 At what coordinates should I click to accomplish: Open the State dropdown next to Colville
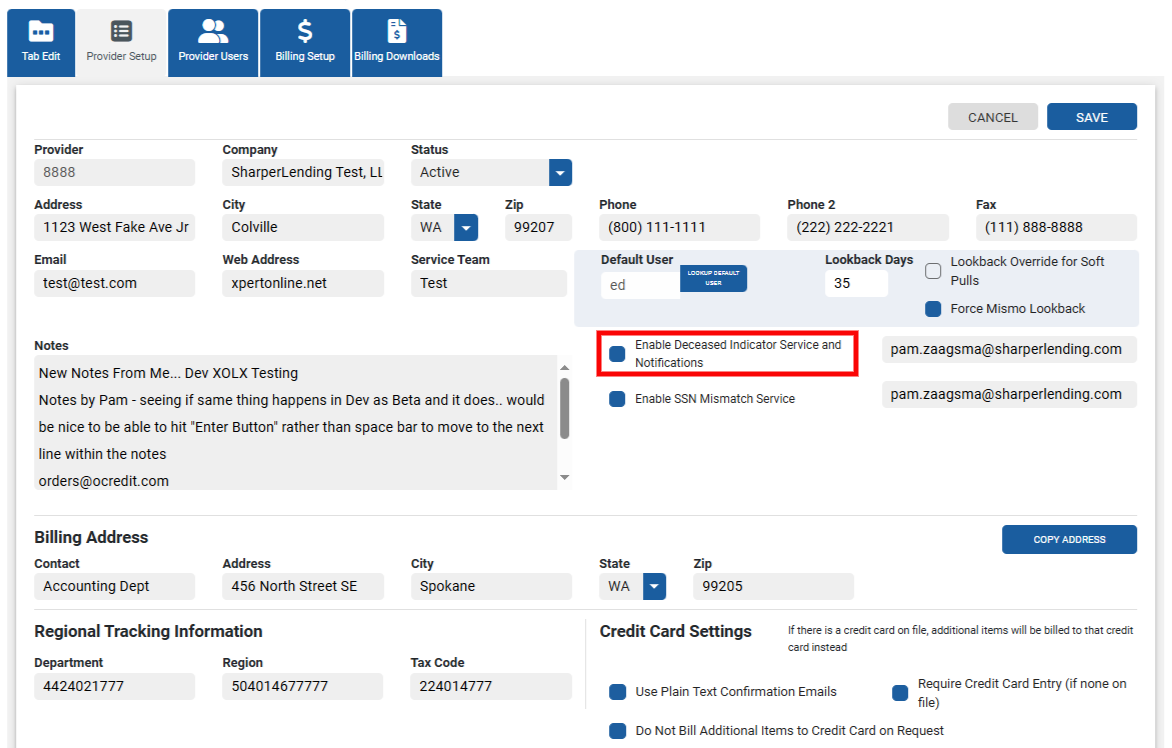coord(466,227)
